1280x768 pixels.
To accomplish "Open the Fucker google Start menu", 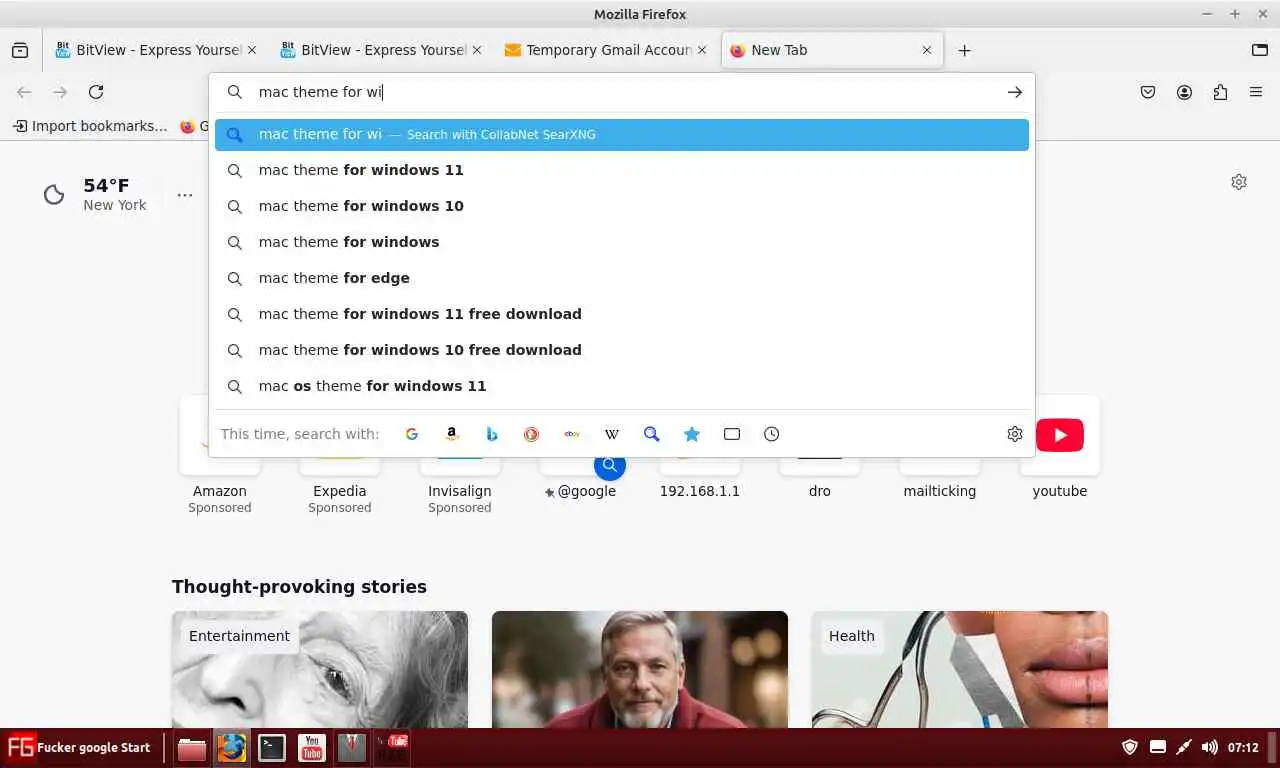I will 79,747.
